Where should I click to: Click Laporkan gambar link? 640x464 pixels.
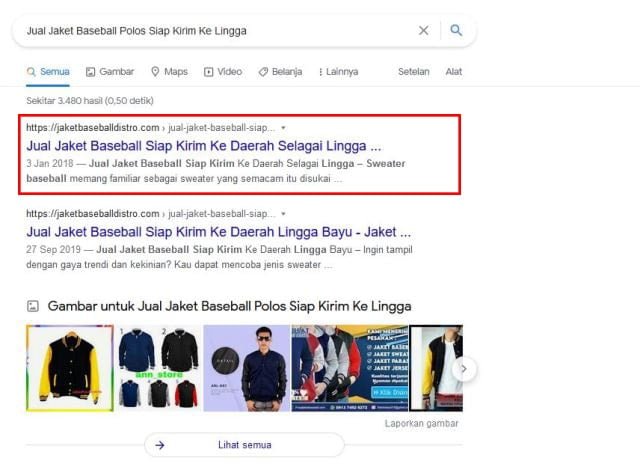421,423
